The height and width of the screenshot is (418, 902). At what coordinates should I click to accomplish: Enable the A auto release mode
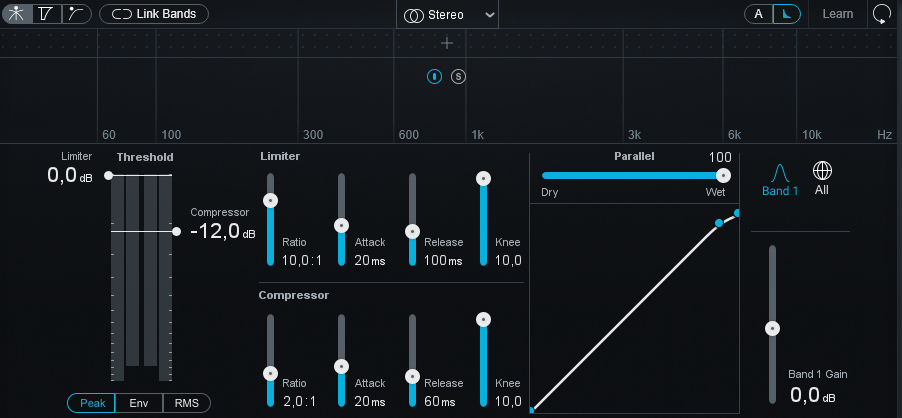coord(758,14)
